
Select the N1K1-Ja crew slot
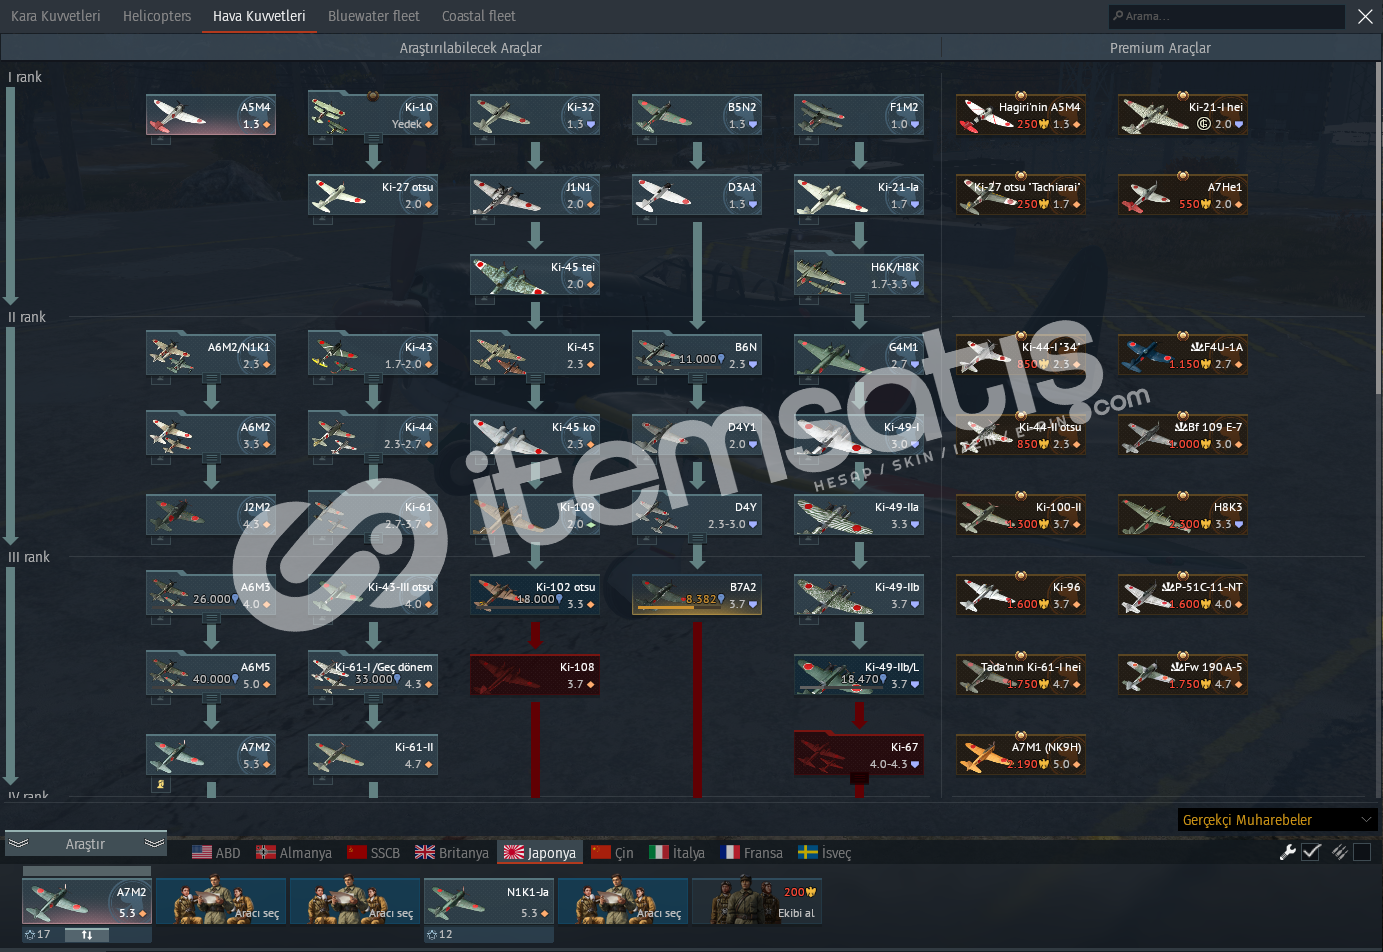click(x=489, y=901)
